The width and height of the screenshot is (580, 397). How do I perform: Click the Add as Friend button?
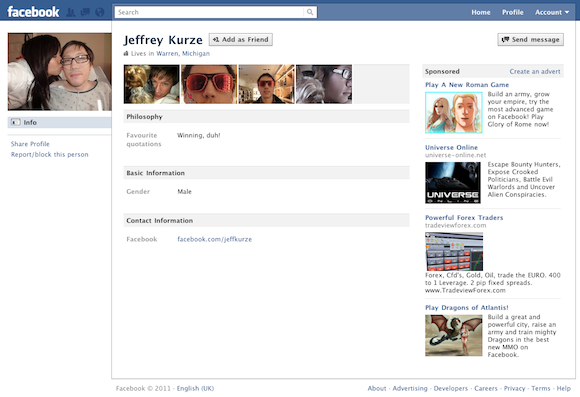pos(241,40)
